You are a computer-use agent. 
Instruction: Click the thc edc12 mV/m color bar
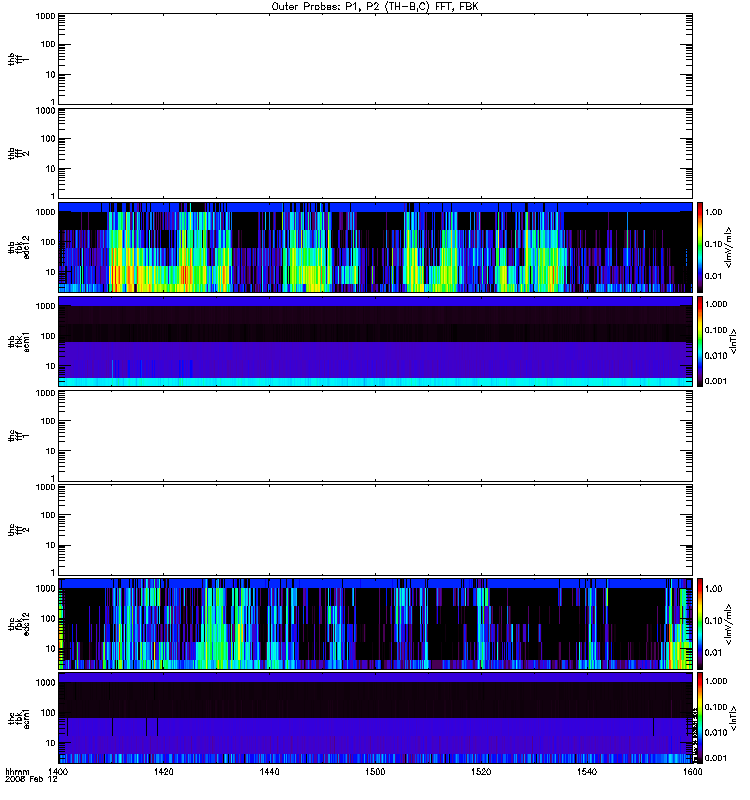point(700,624)
